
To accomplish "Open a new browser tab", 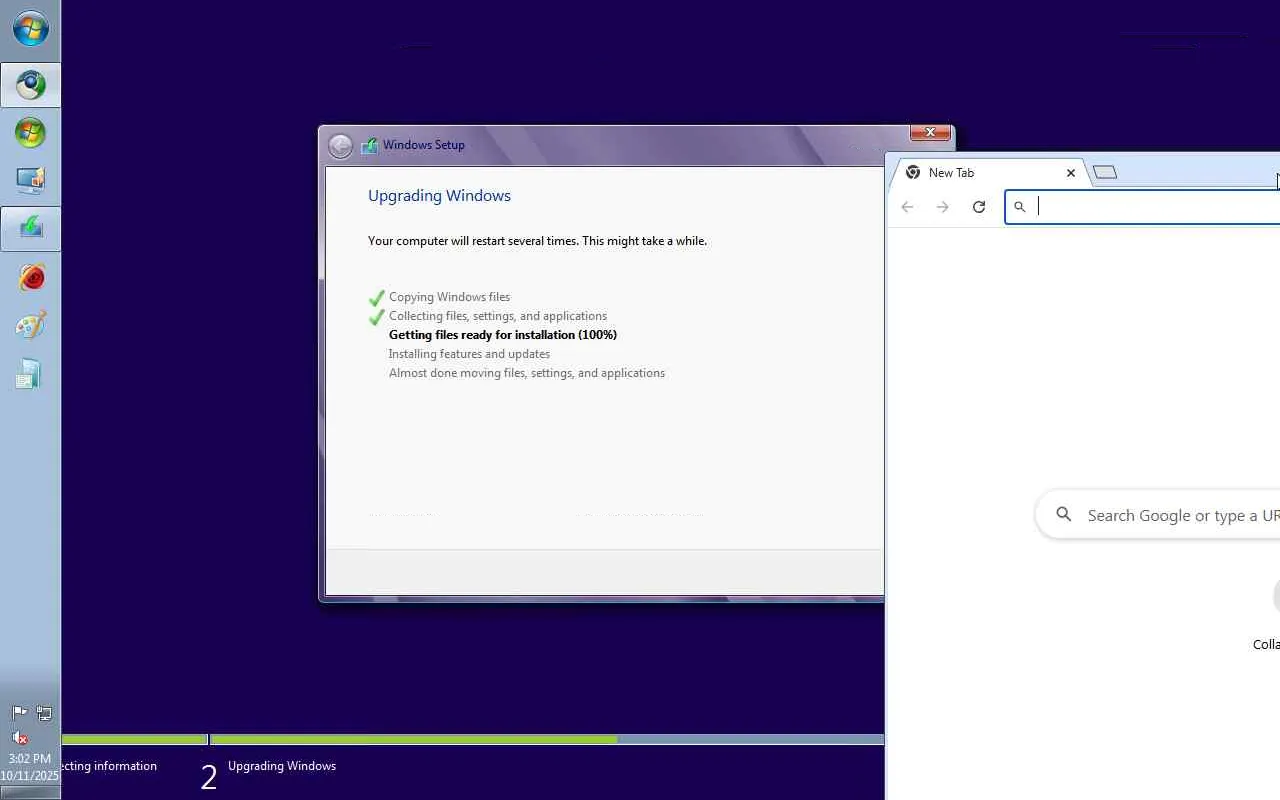I will click(1105, 172).
